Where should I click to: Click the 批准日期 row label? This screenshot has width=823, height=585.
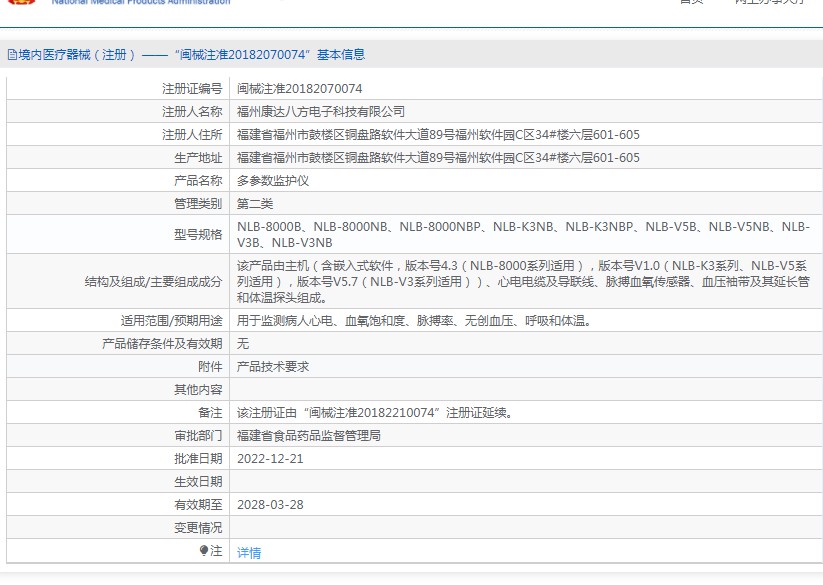point(198,459)
